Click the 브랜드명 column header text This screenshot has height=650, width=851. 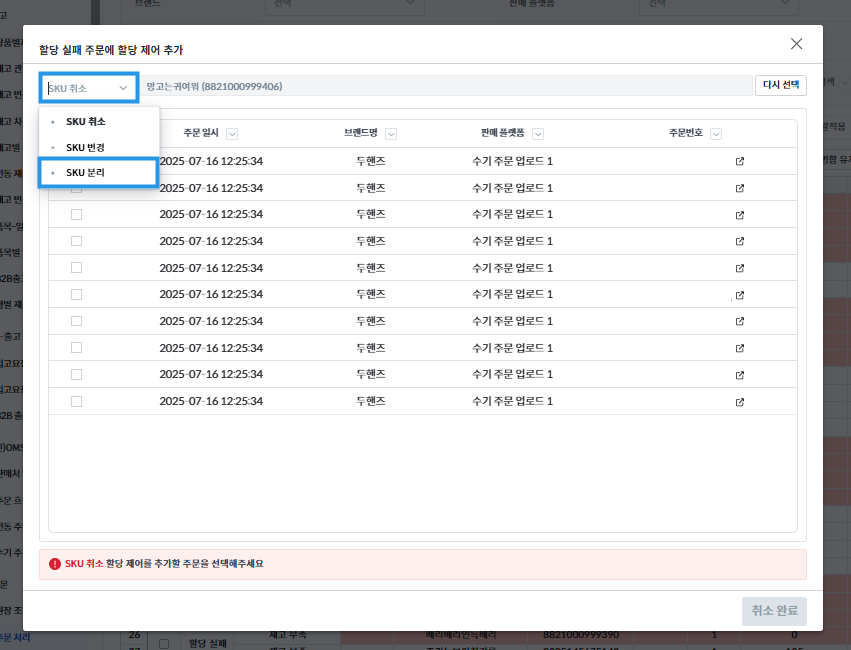tap(361, 133)
